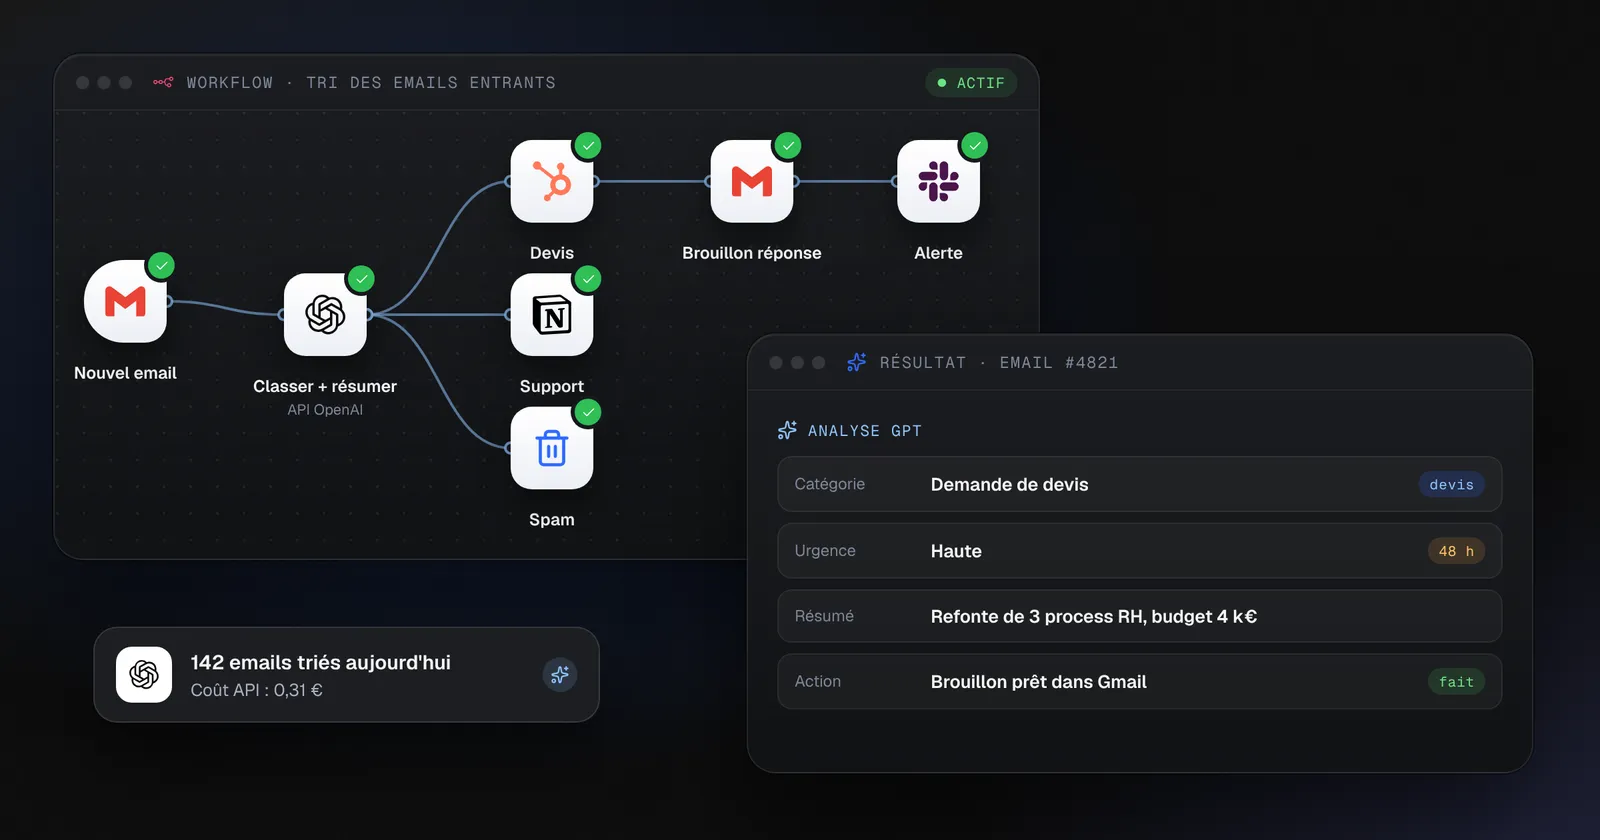Click the OpenAI logo on the summary card

[144, 675]
